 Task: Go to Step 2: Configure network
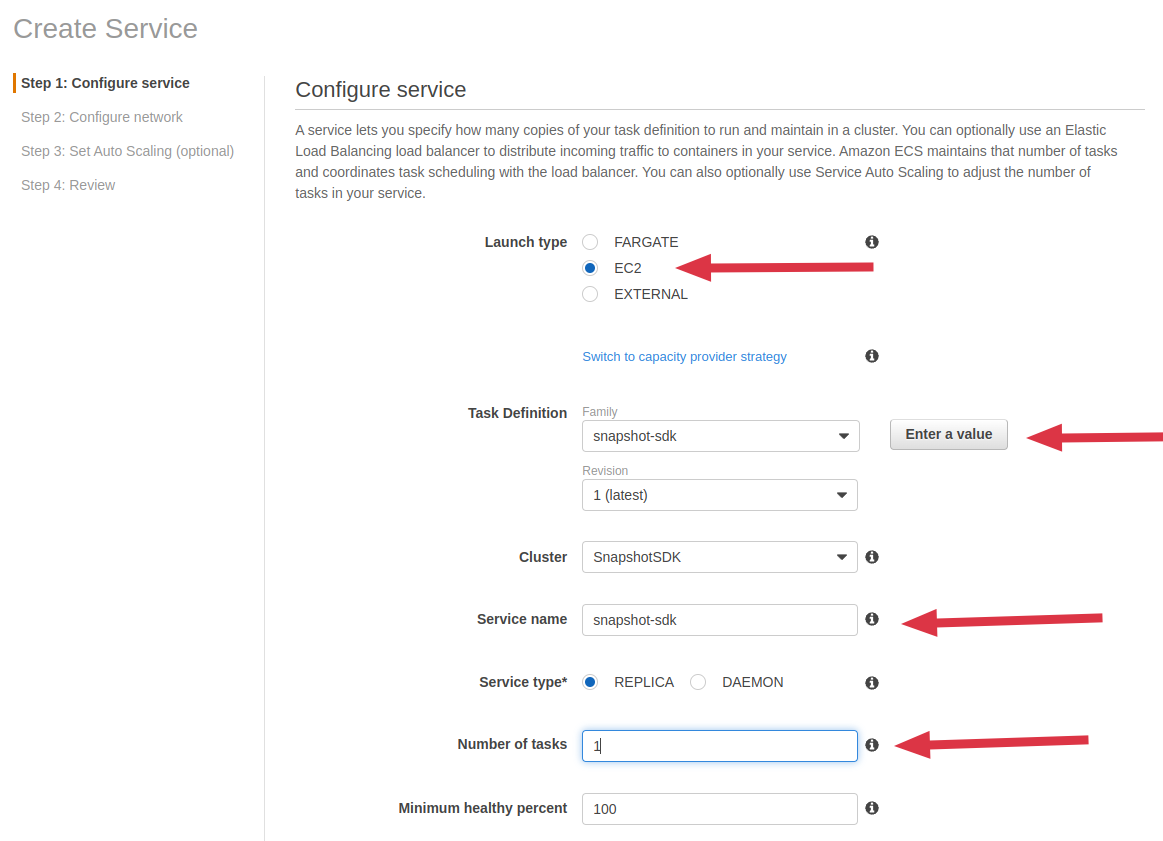[x=102, y=117]
